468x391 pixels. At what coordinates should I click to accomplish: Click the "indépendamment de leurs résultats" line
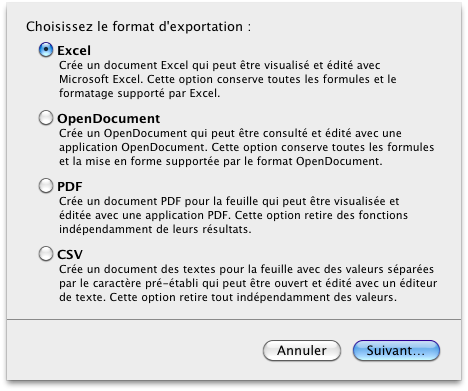[155, 229]
